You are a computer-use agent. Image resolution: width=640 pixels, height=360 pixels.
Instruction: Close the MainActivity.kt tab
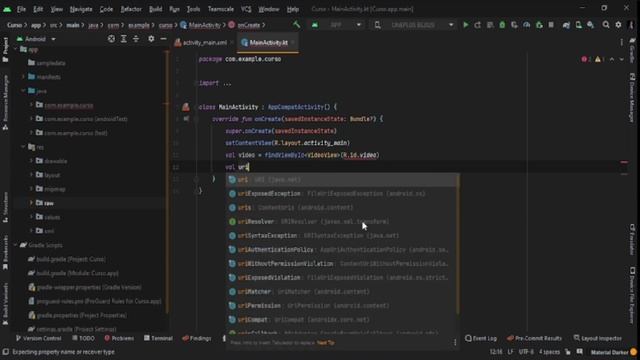[293, 42]
